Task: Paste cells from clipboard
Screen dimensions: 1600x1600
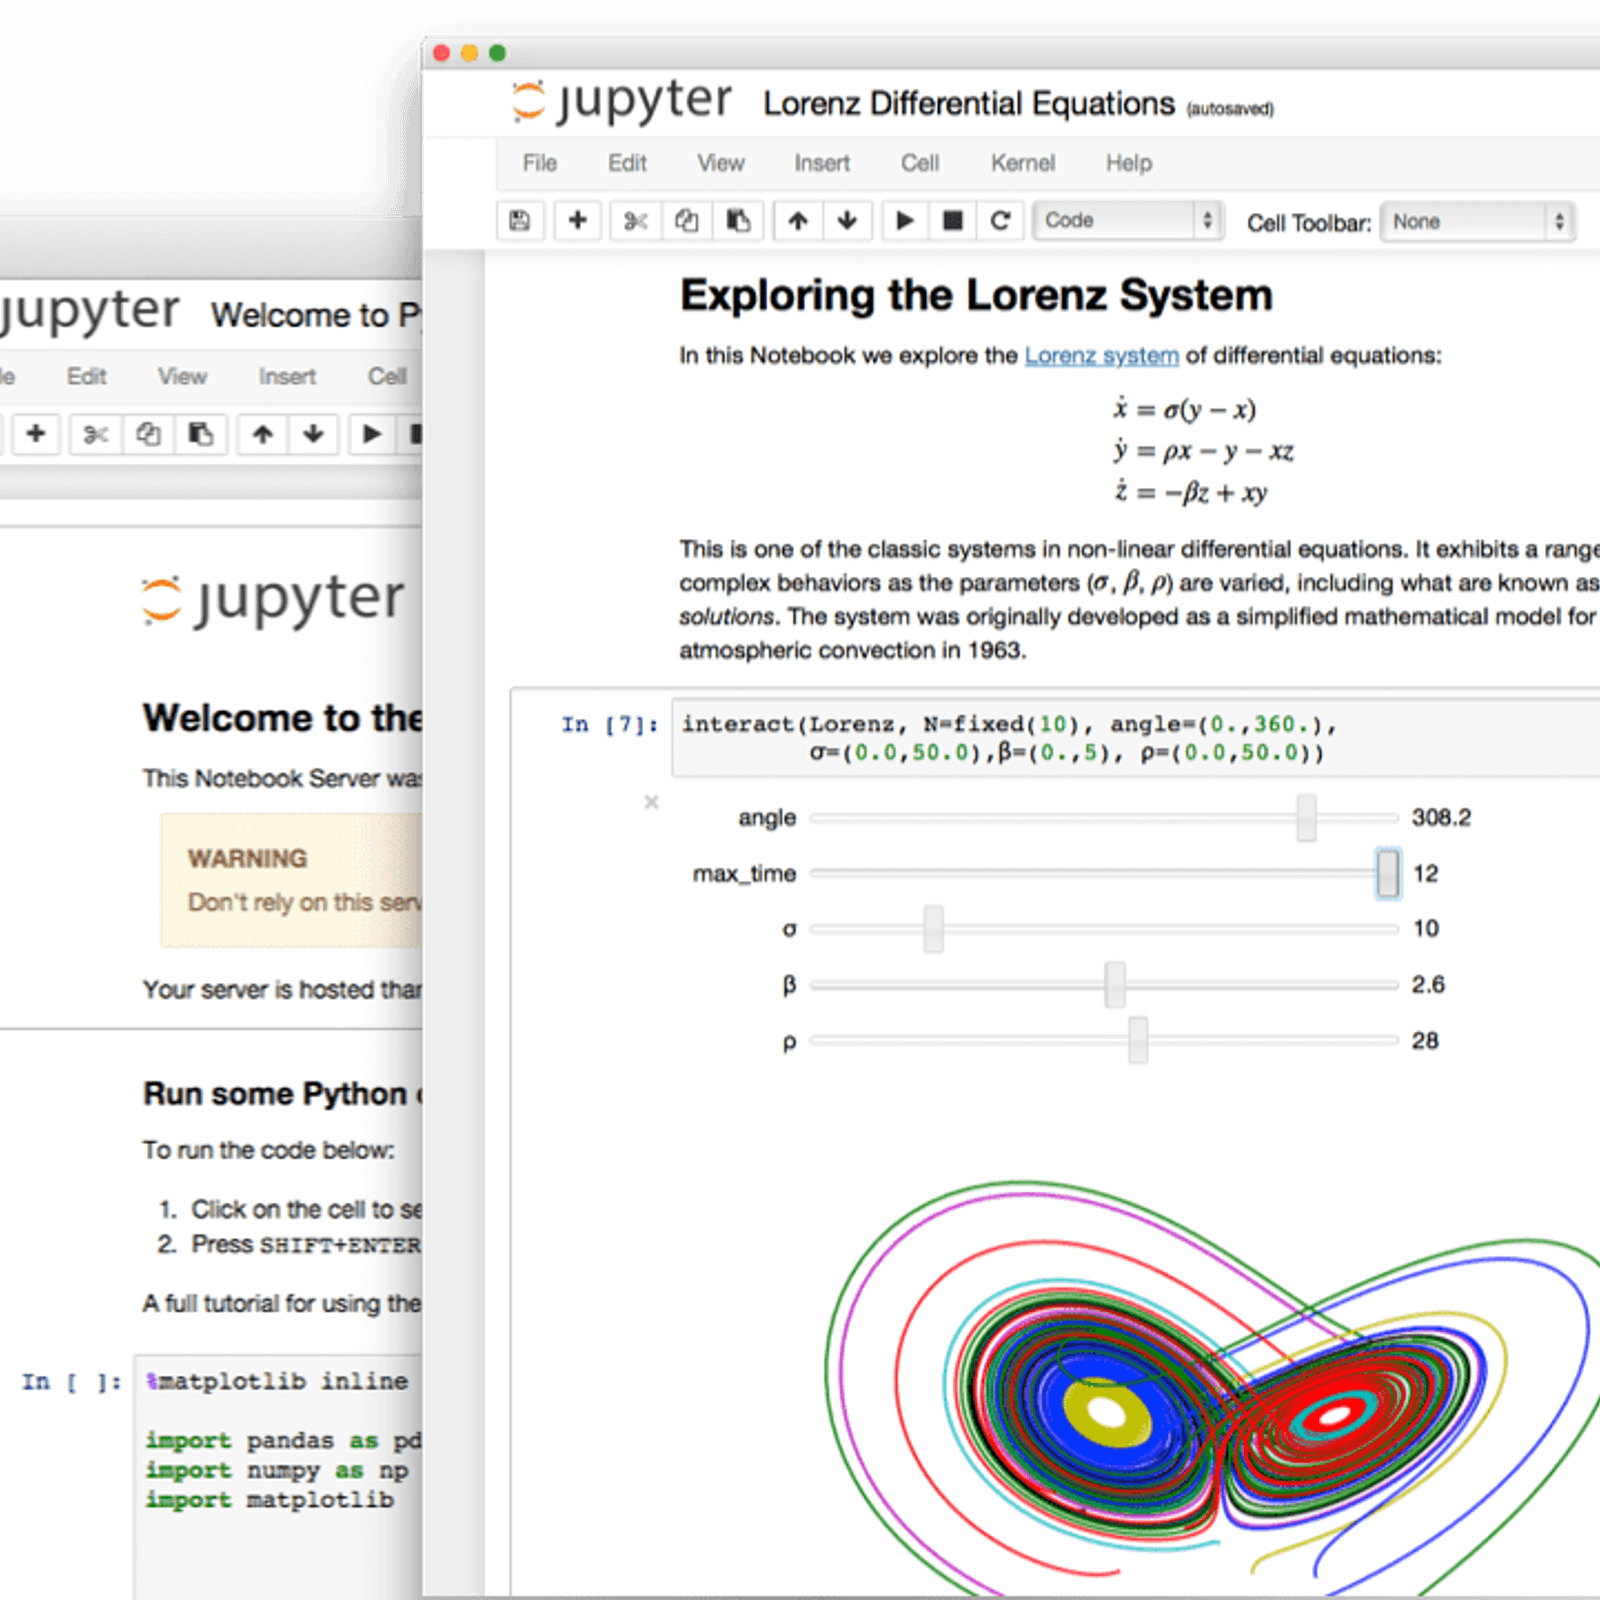Action: (x=739, y=221)
